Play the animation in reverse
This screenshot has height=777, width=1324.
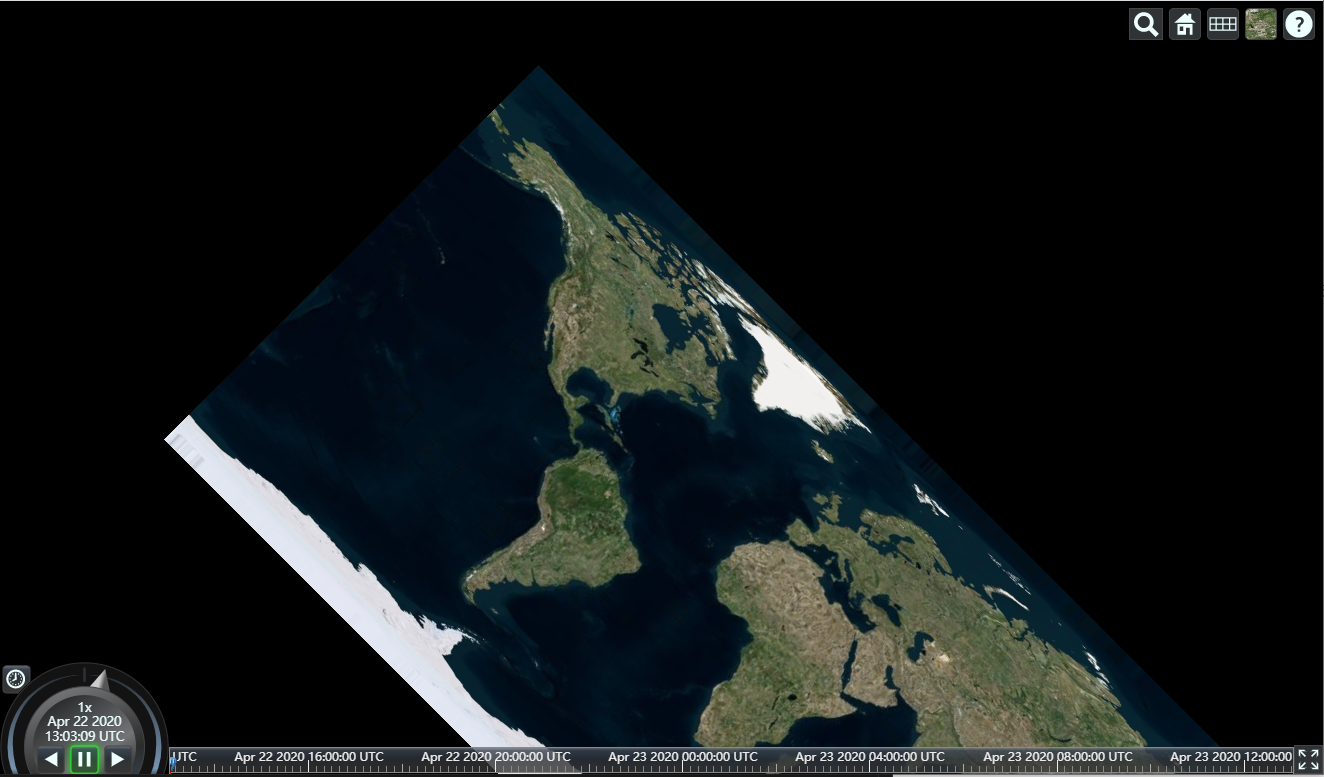[52, 758]
